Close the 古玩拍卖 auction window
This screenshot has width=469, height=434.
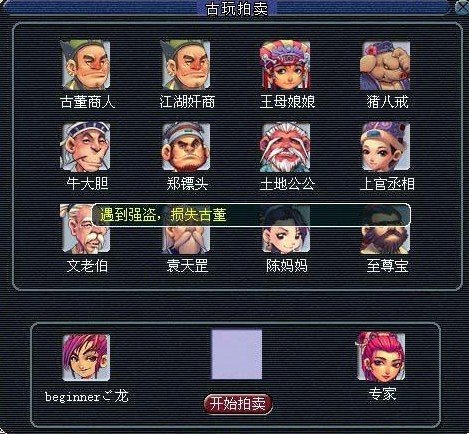tap(462, 7)
